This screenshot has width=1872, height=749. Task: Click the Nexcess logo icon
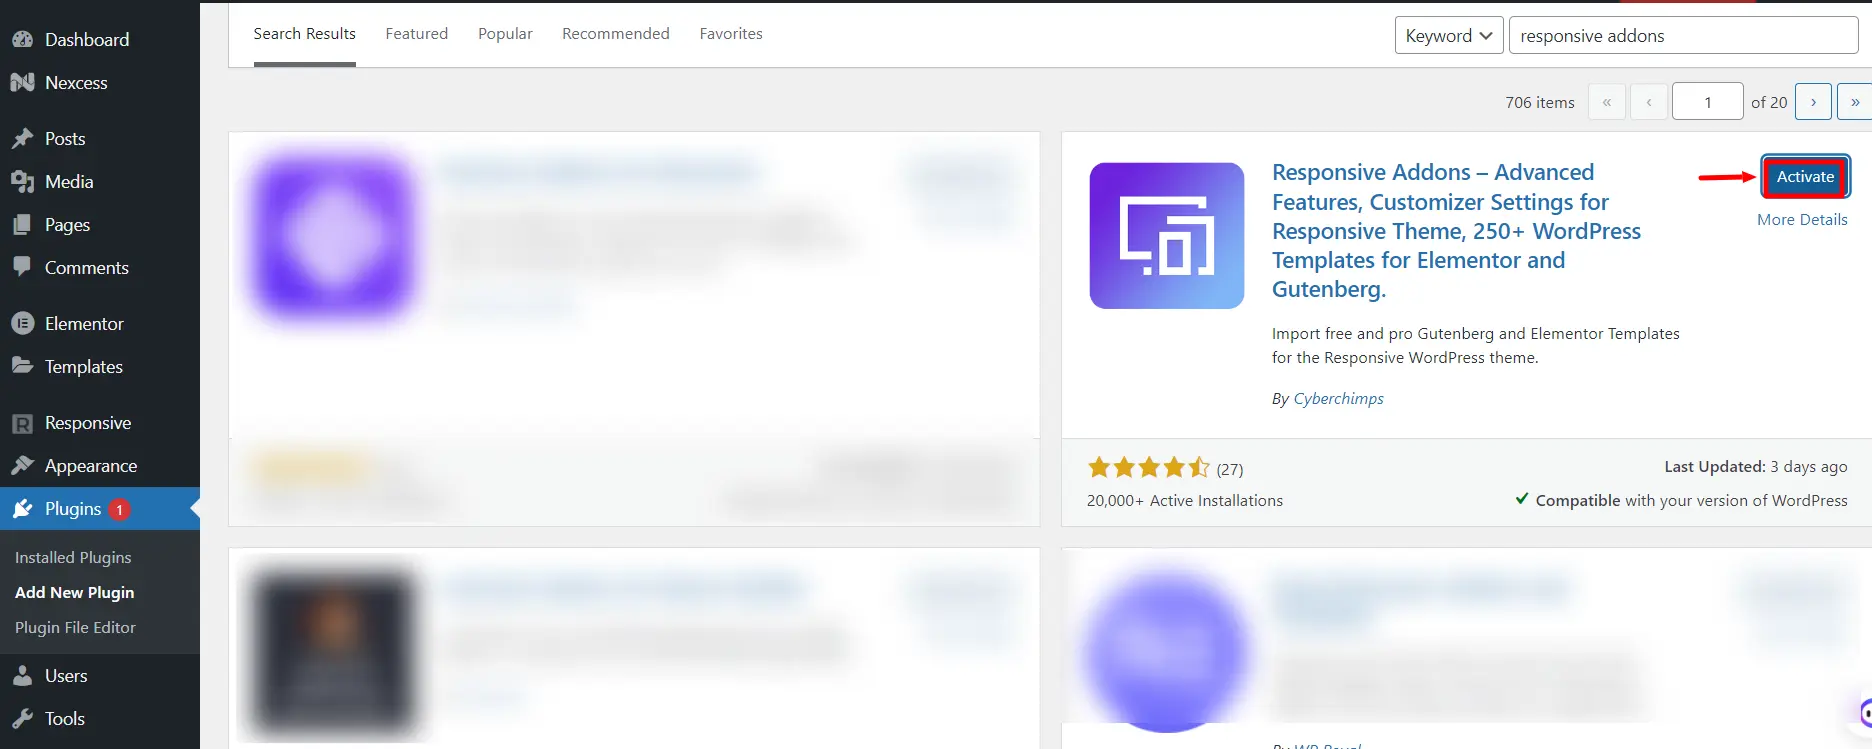pyautogui.click(x=22, y=83)
